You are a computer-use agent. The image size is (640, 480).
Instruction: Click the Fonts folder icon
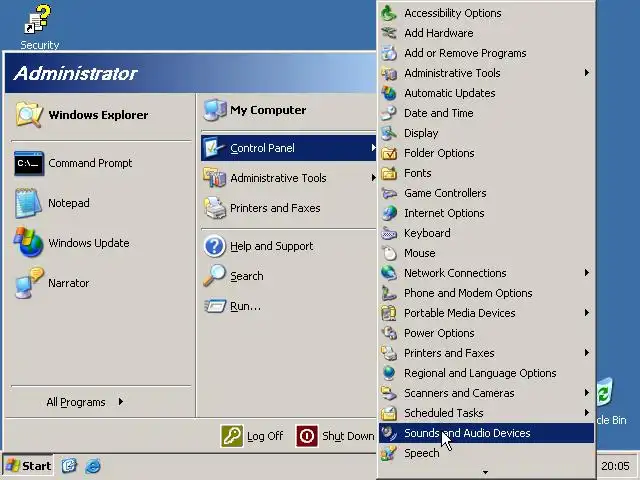coord(389,173)
